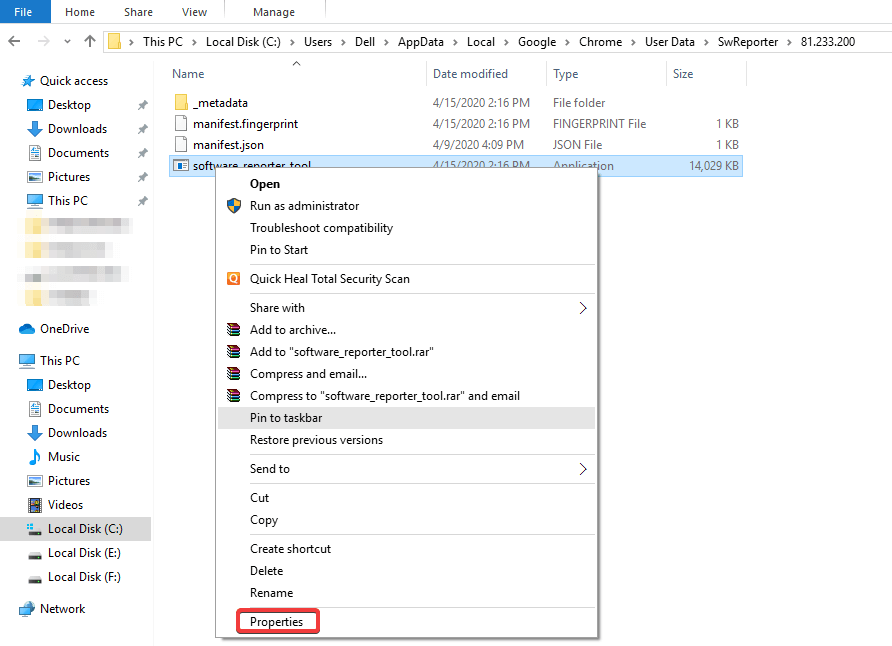Select the Downloads icon under Quick access

pos(32,128)
